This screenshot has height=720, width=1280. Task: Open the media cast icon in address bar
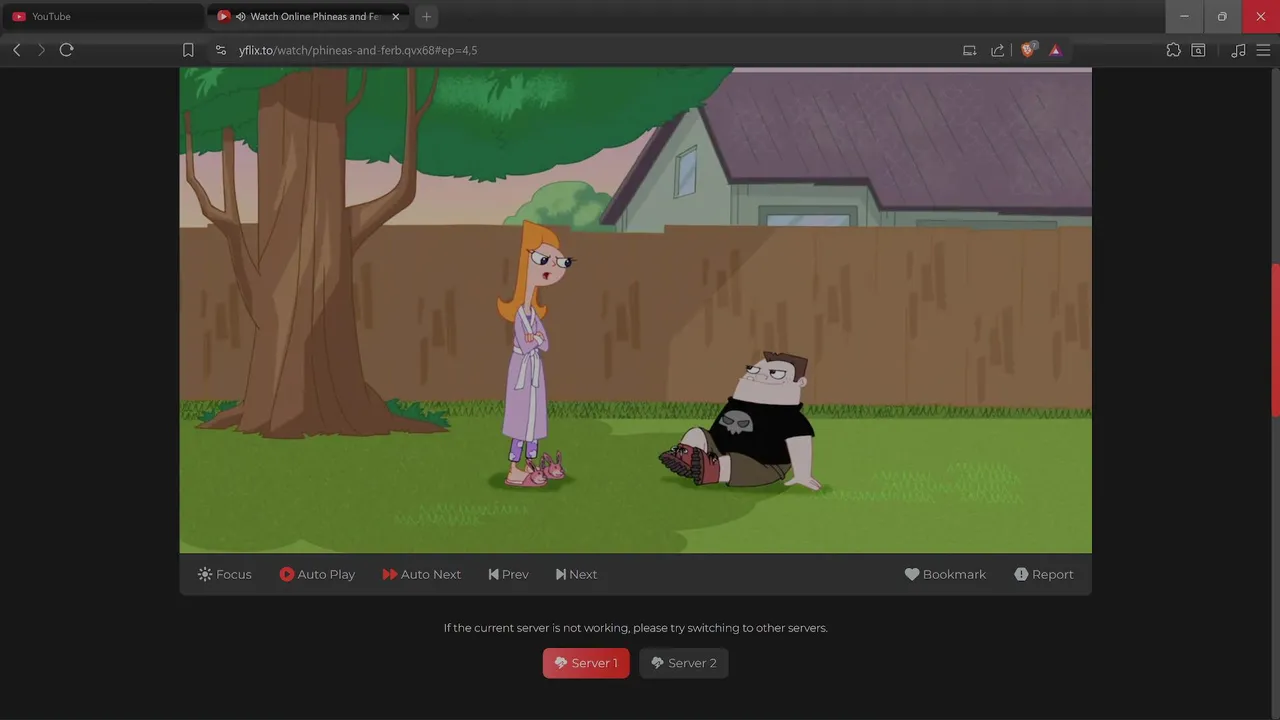969,50
